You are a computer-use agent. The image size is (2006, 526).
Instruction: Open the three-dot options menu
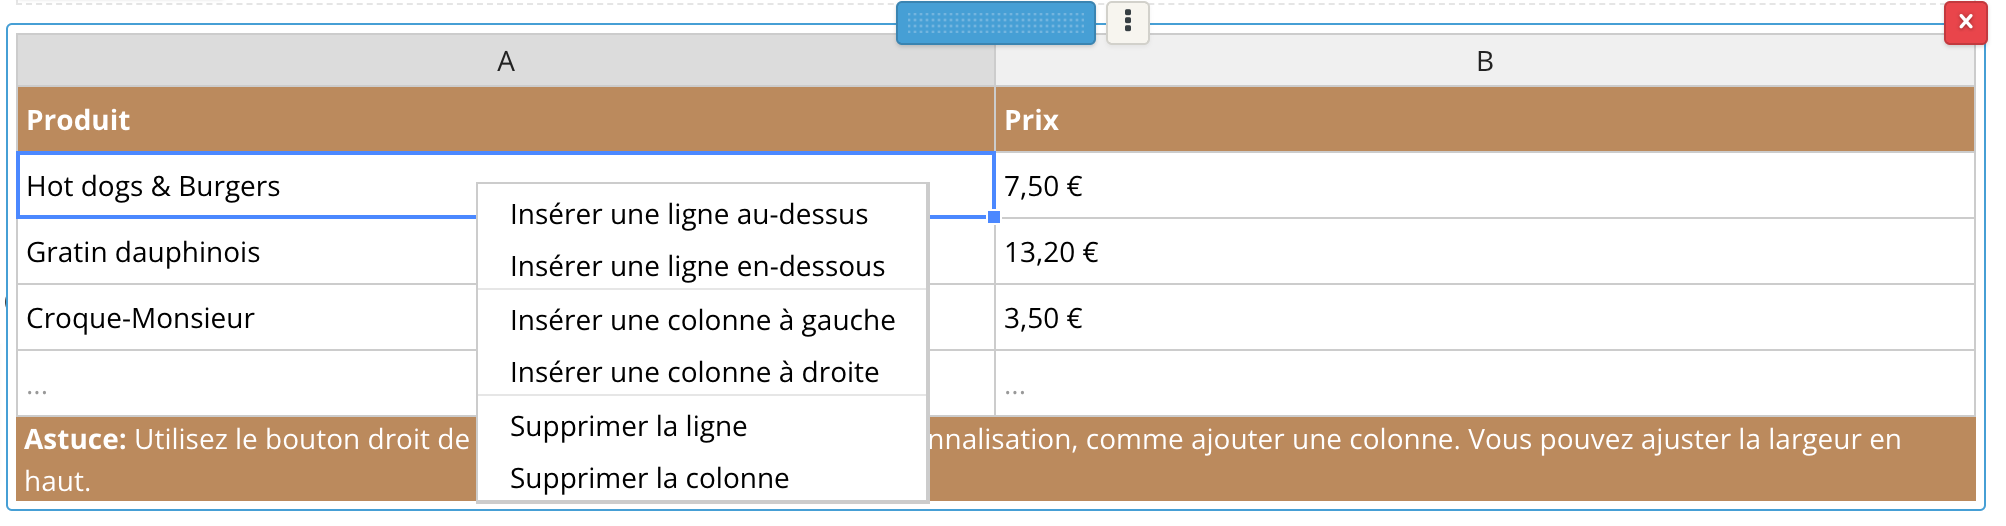(x=1128, y=21)
